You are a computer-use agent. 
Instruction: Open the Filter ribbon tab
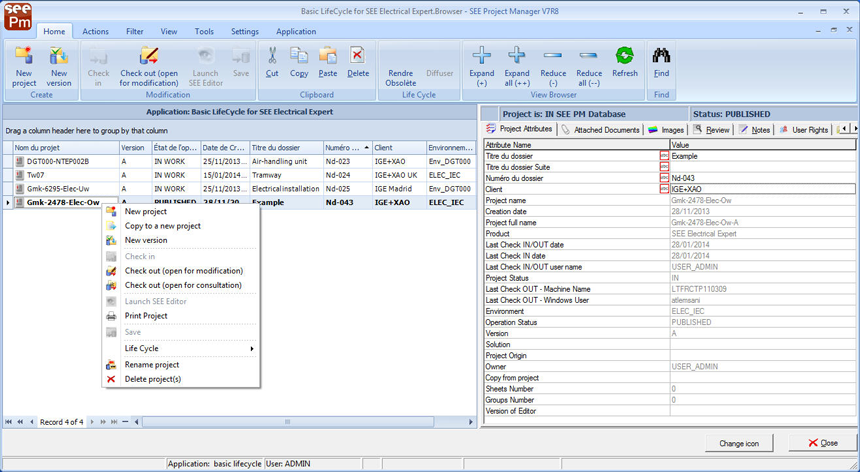135,31
